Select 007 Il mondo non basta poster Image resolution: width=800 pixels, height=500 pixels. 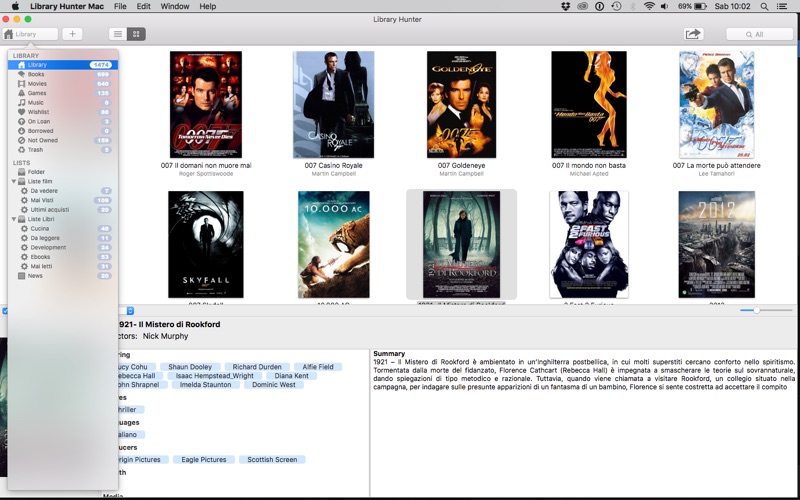589,105
